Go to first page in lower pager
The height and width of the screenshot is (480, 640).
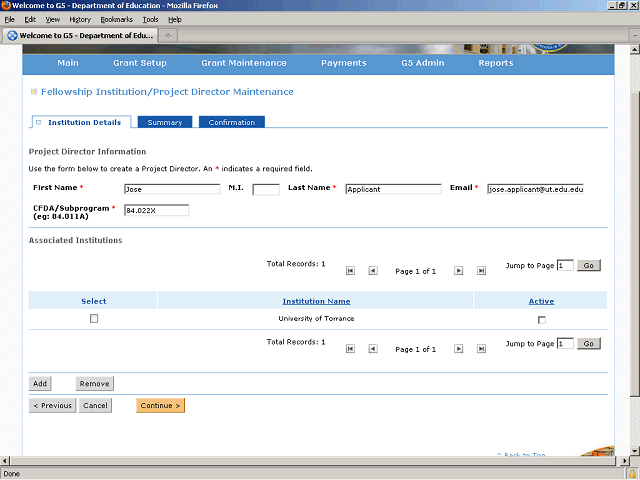(x=350, y=349)
